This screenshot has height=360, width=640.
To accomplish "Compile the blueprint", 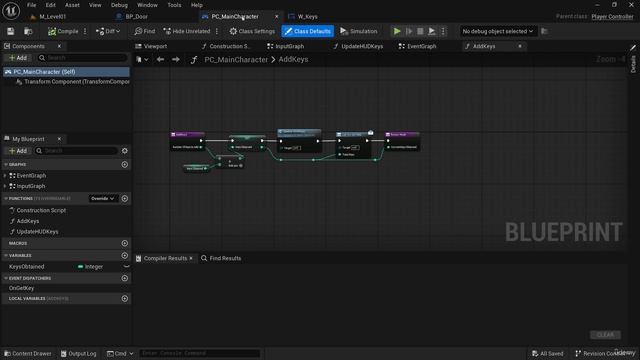I will coord(63,31).
